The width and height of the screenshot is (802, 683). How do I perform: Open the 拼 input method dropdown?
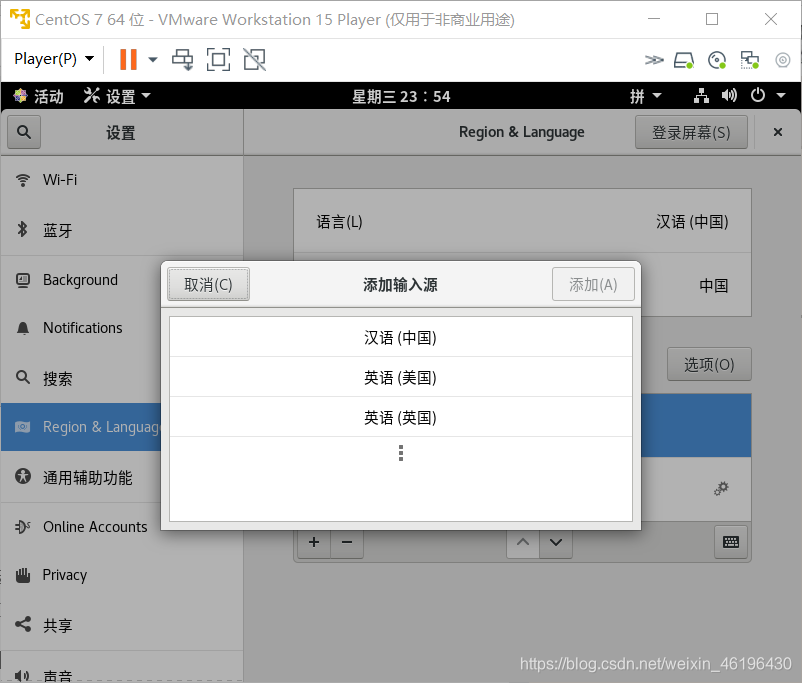[x=645, y=96]
